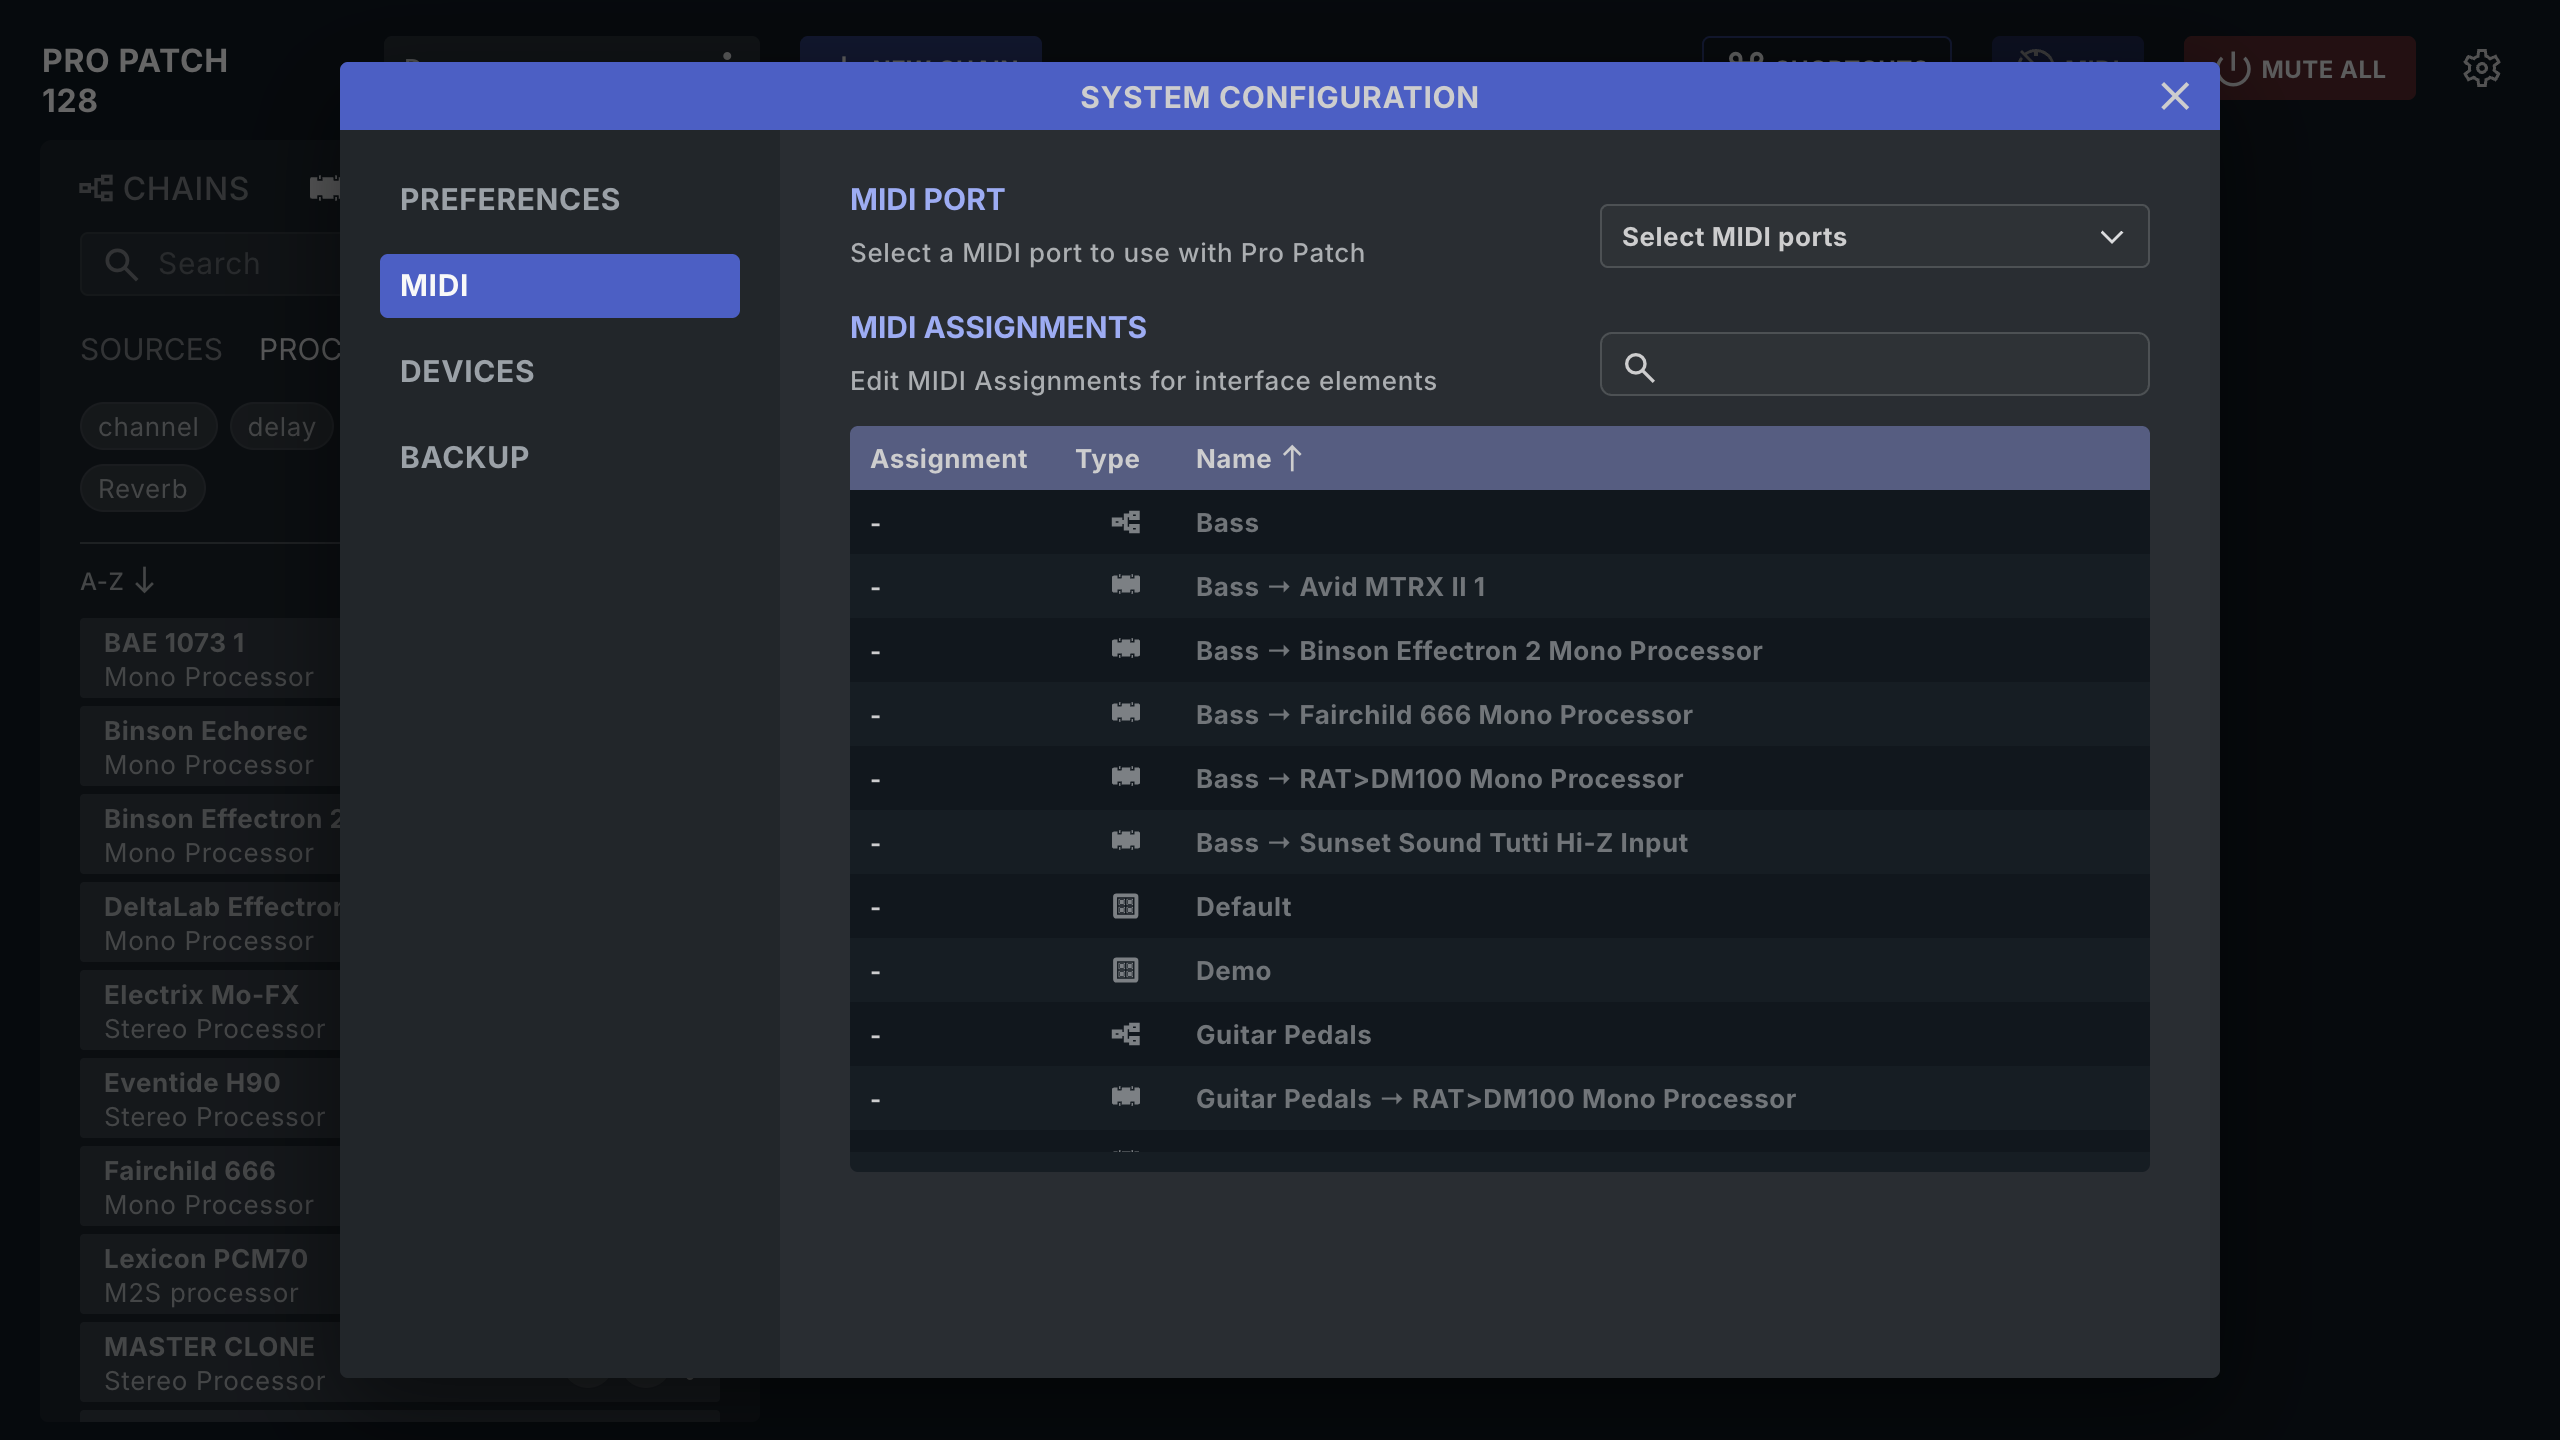This screenshot has height=1440, width=2560.
Task: Click device icon for Bass → Fairchild 666
Action: coord(1126,713)
